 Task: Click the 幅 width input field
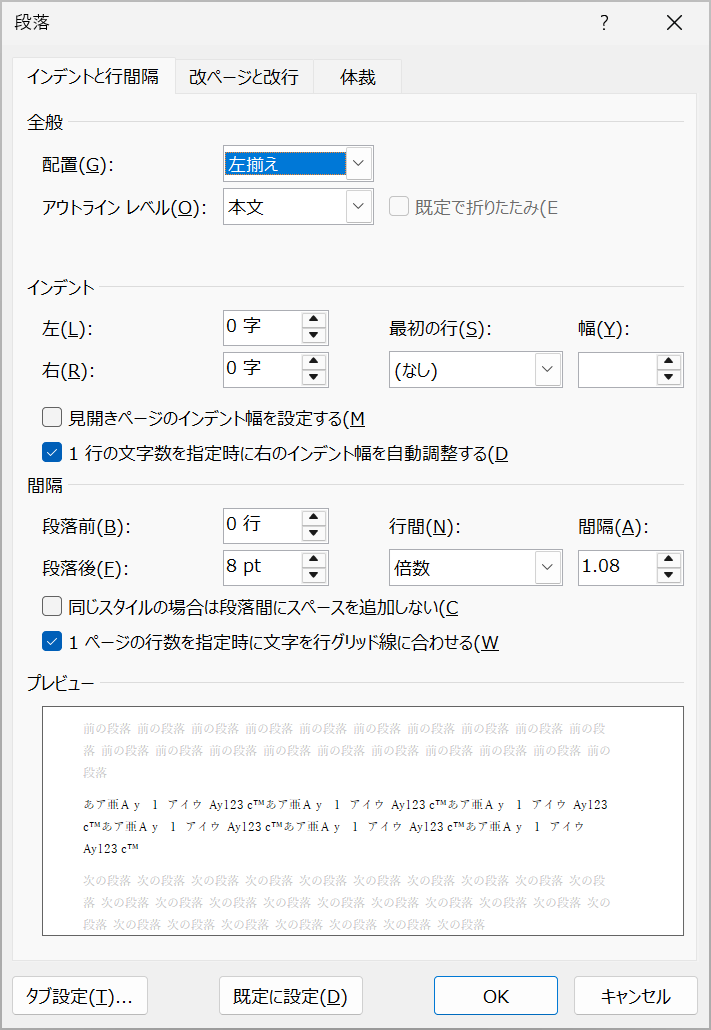[618, 370]
